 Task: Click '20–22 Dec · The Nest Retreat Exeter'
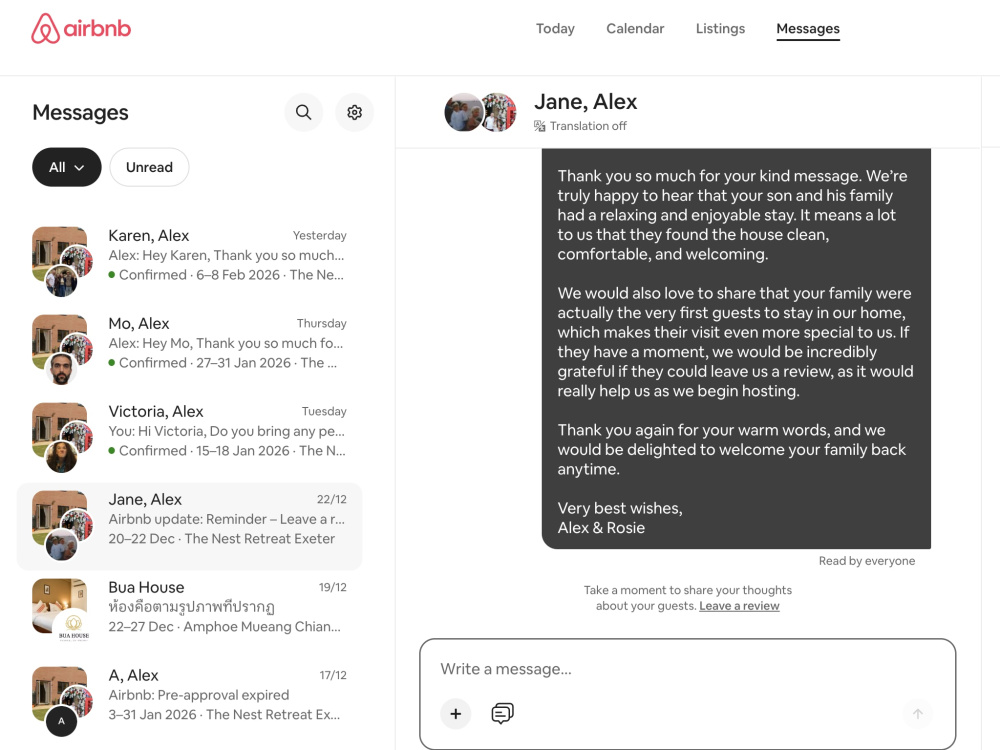click(x=221, y=539)
